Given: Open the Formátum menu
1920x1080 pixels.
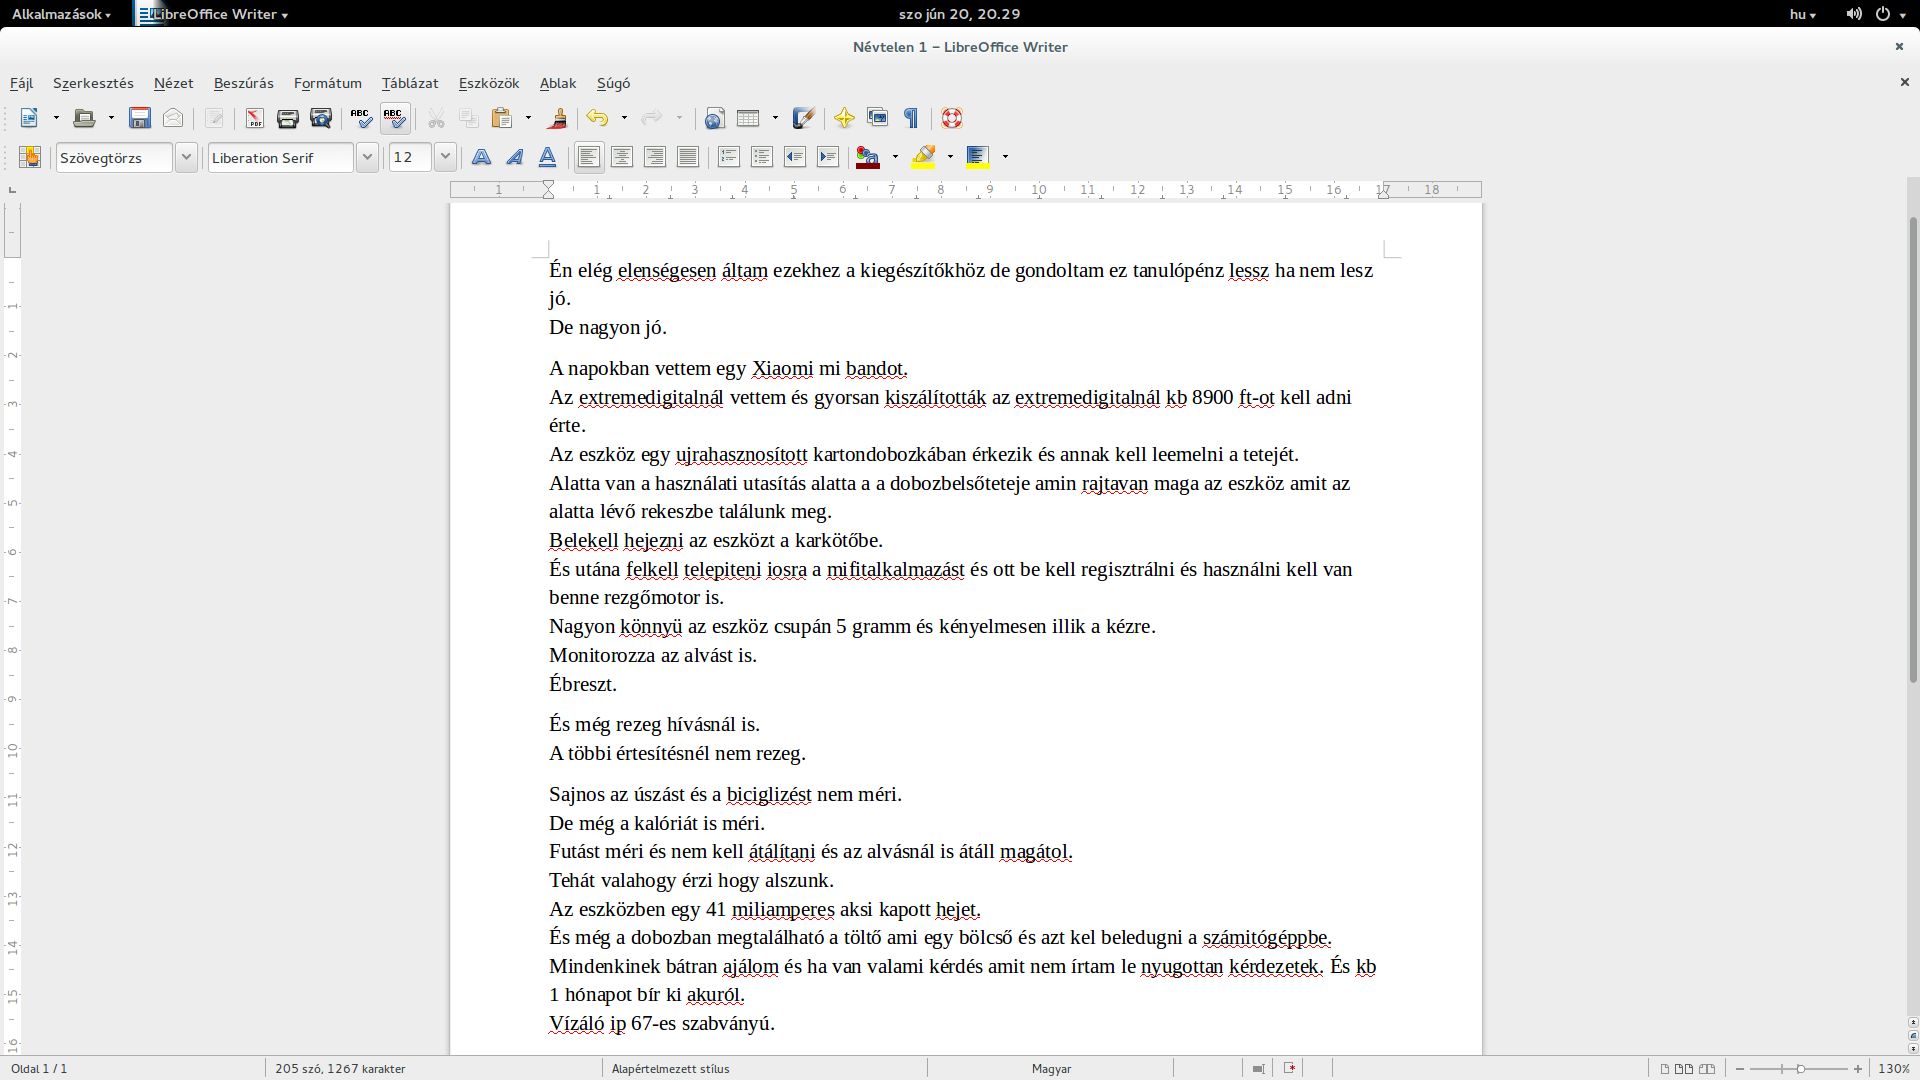Looking at the screenshot, I should [327, 83].
